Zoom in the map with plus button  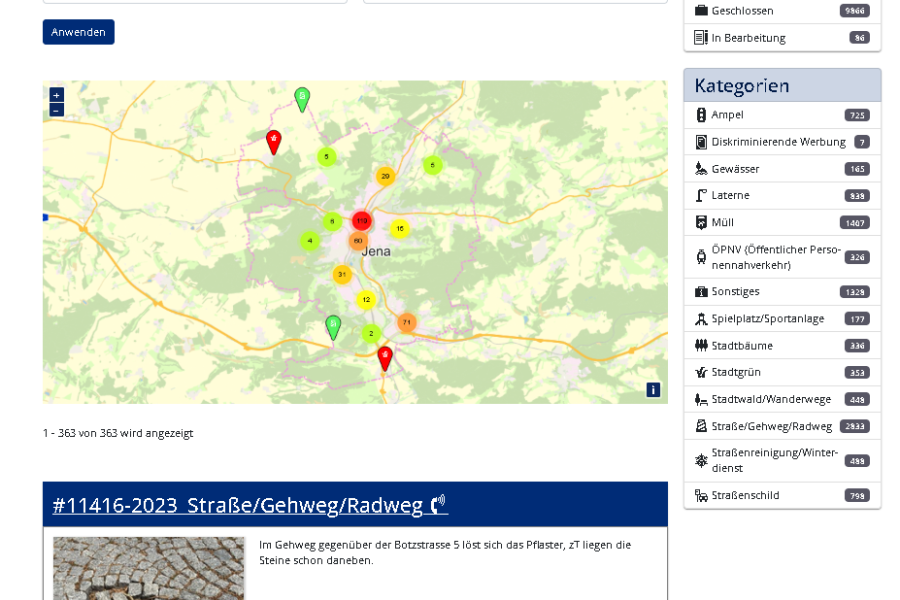56,95
